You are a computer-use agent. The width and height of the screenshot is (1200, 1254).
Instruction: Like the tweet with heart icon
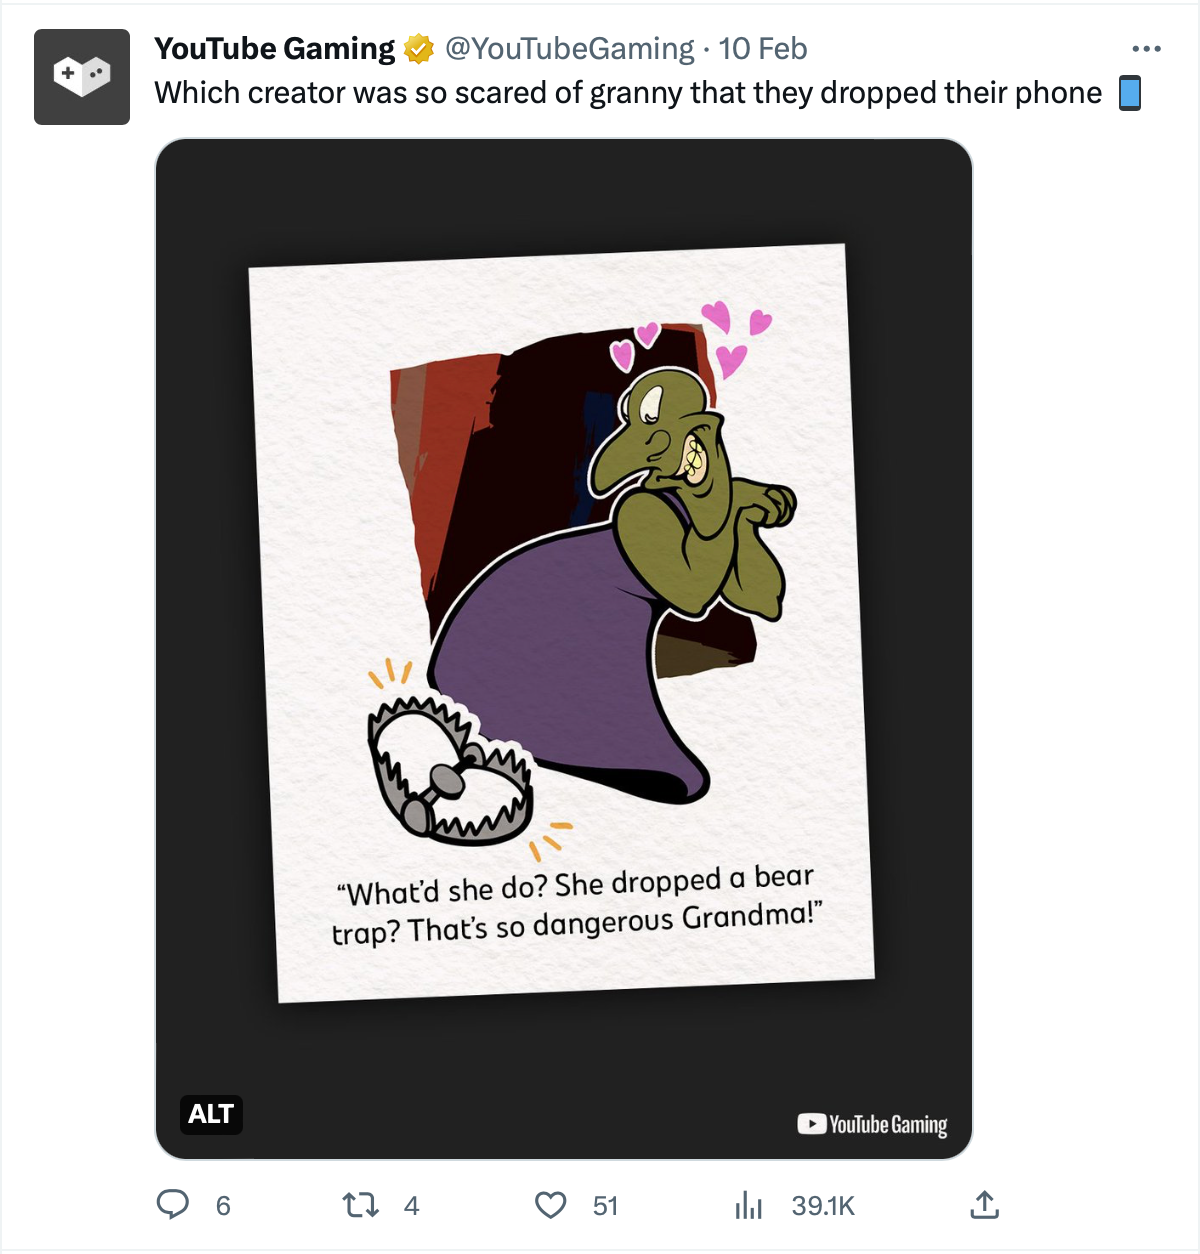(x=550, y=1205)
